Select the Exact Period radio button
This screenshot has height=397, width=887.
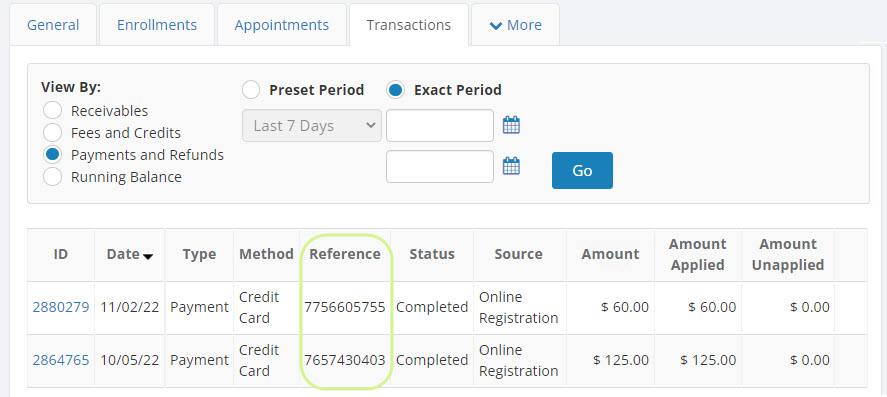(x=395, y=90)
